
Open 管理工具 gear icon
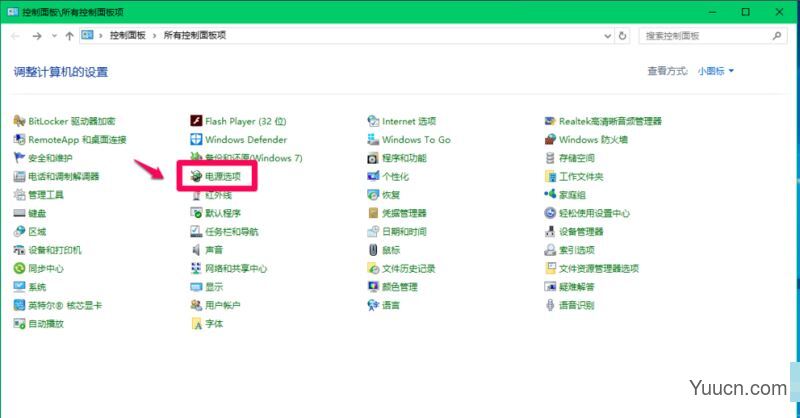[19, 194]
